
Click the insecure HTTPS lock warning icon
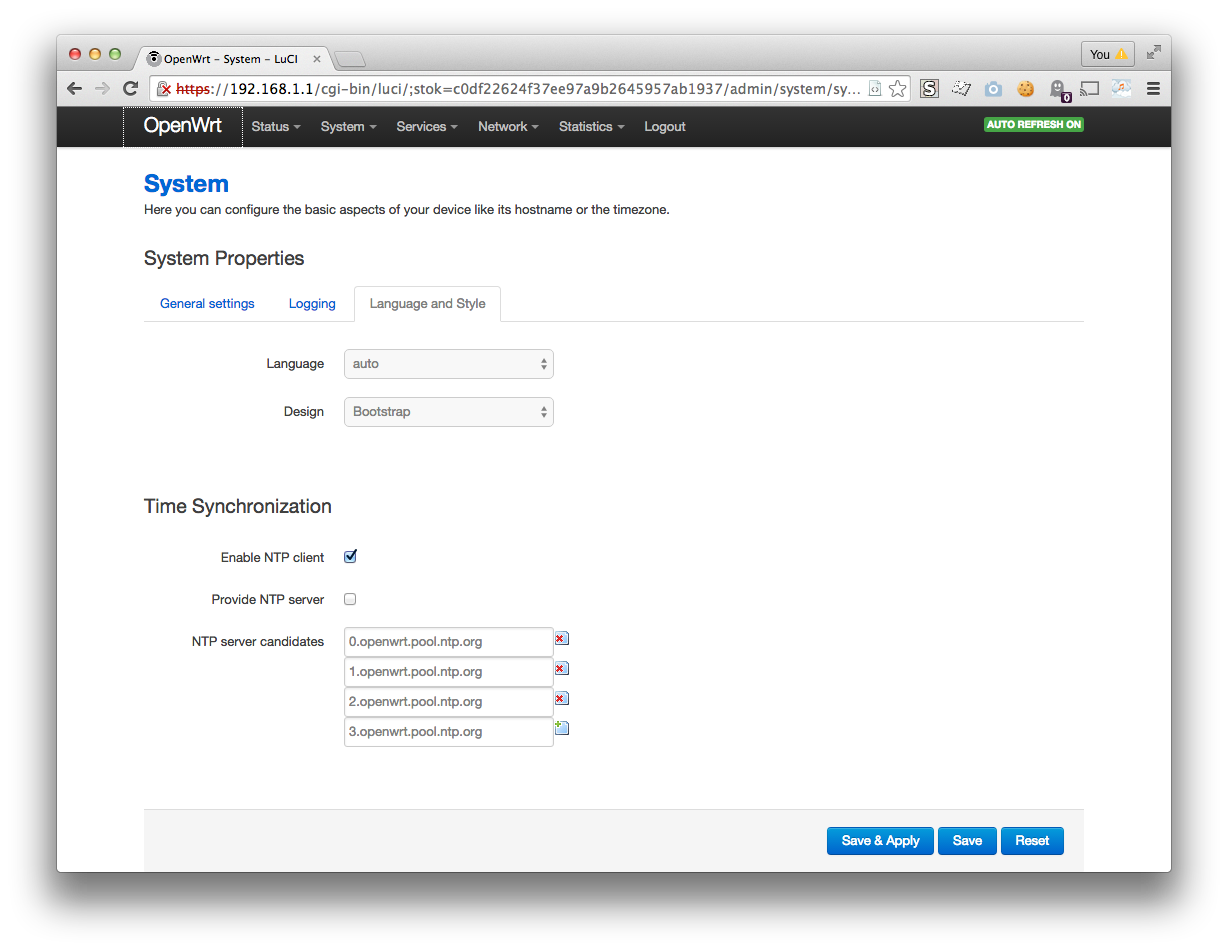[165, 89]
